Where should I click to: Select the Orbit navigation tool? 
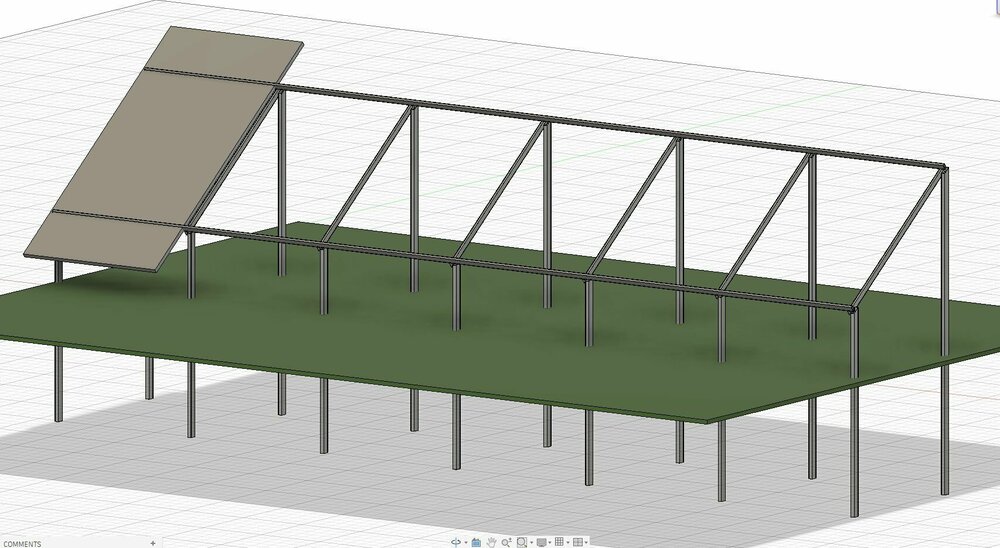coord(456,542)
